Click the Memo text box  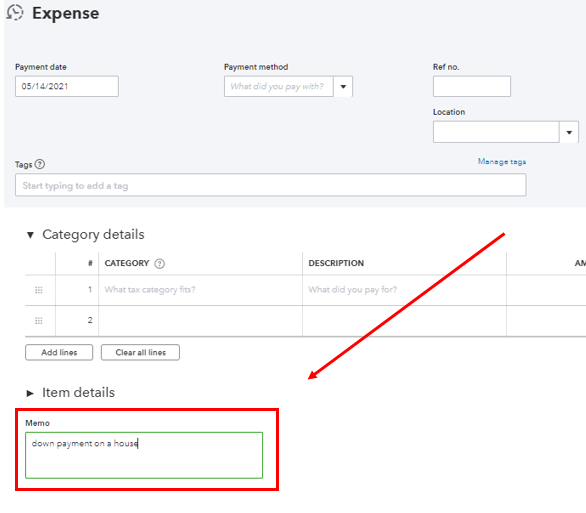coord(144,455)
